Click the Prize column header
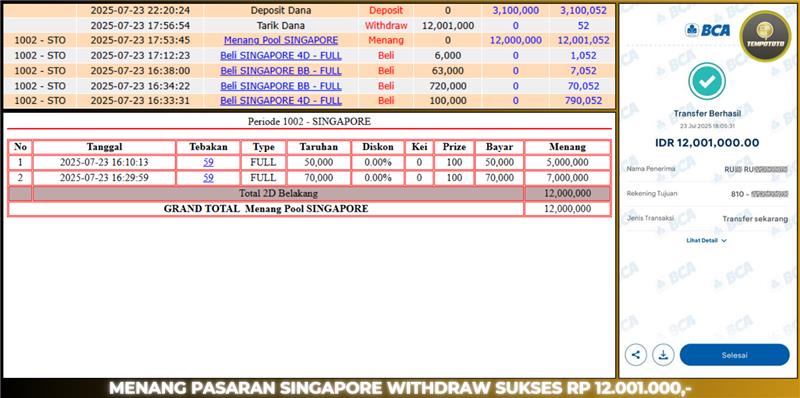 tap(454, 147)
